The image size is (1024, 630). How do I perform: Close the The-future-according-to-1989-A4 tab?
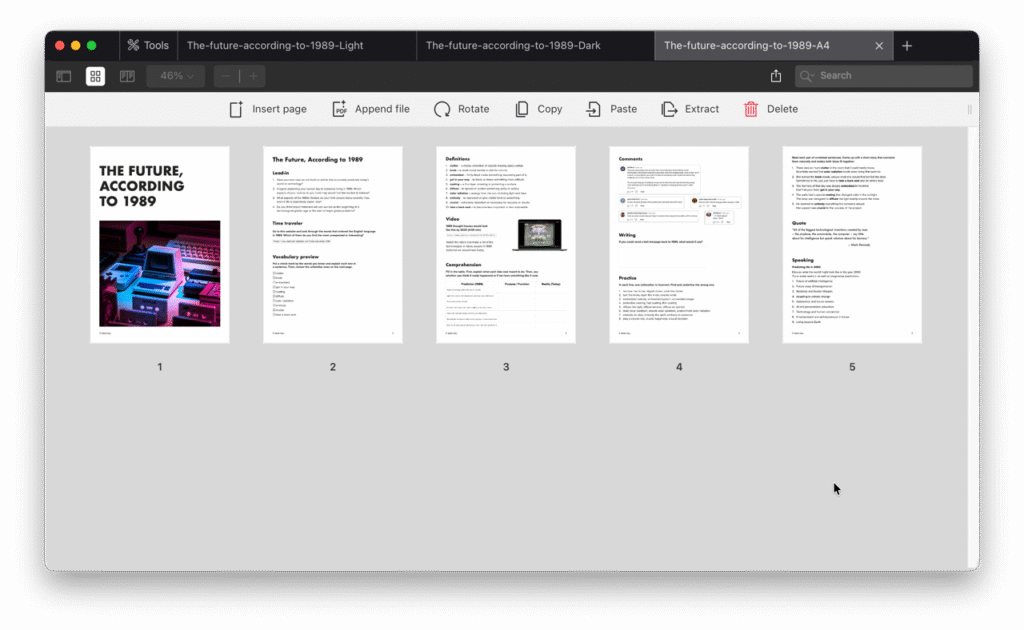[879, 45]
